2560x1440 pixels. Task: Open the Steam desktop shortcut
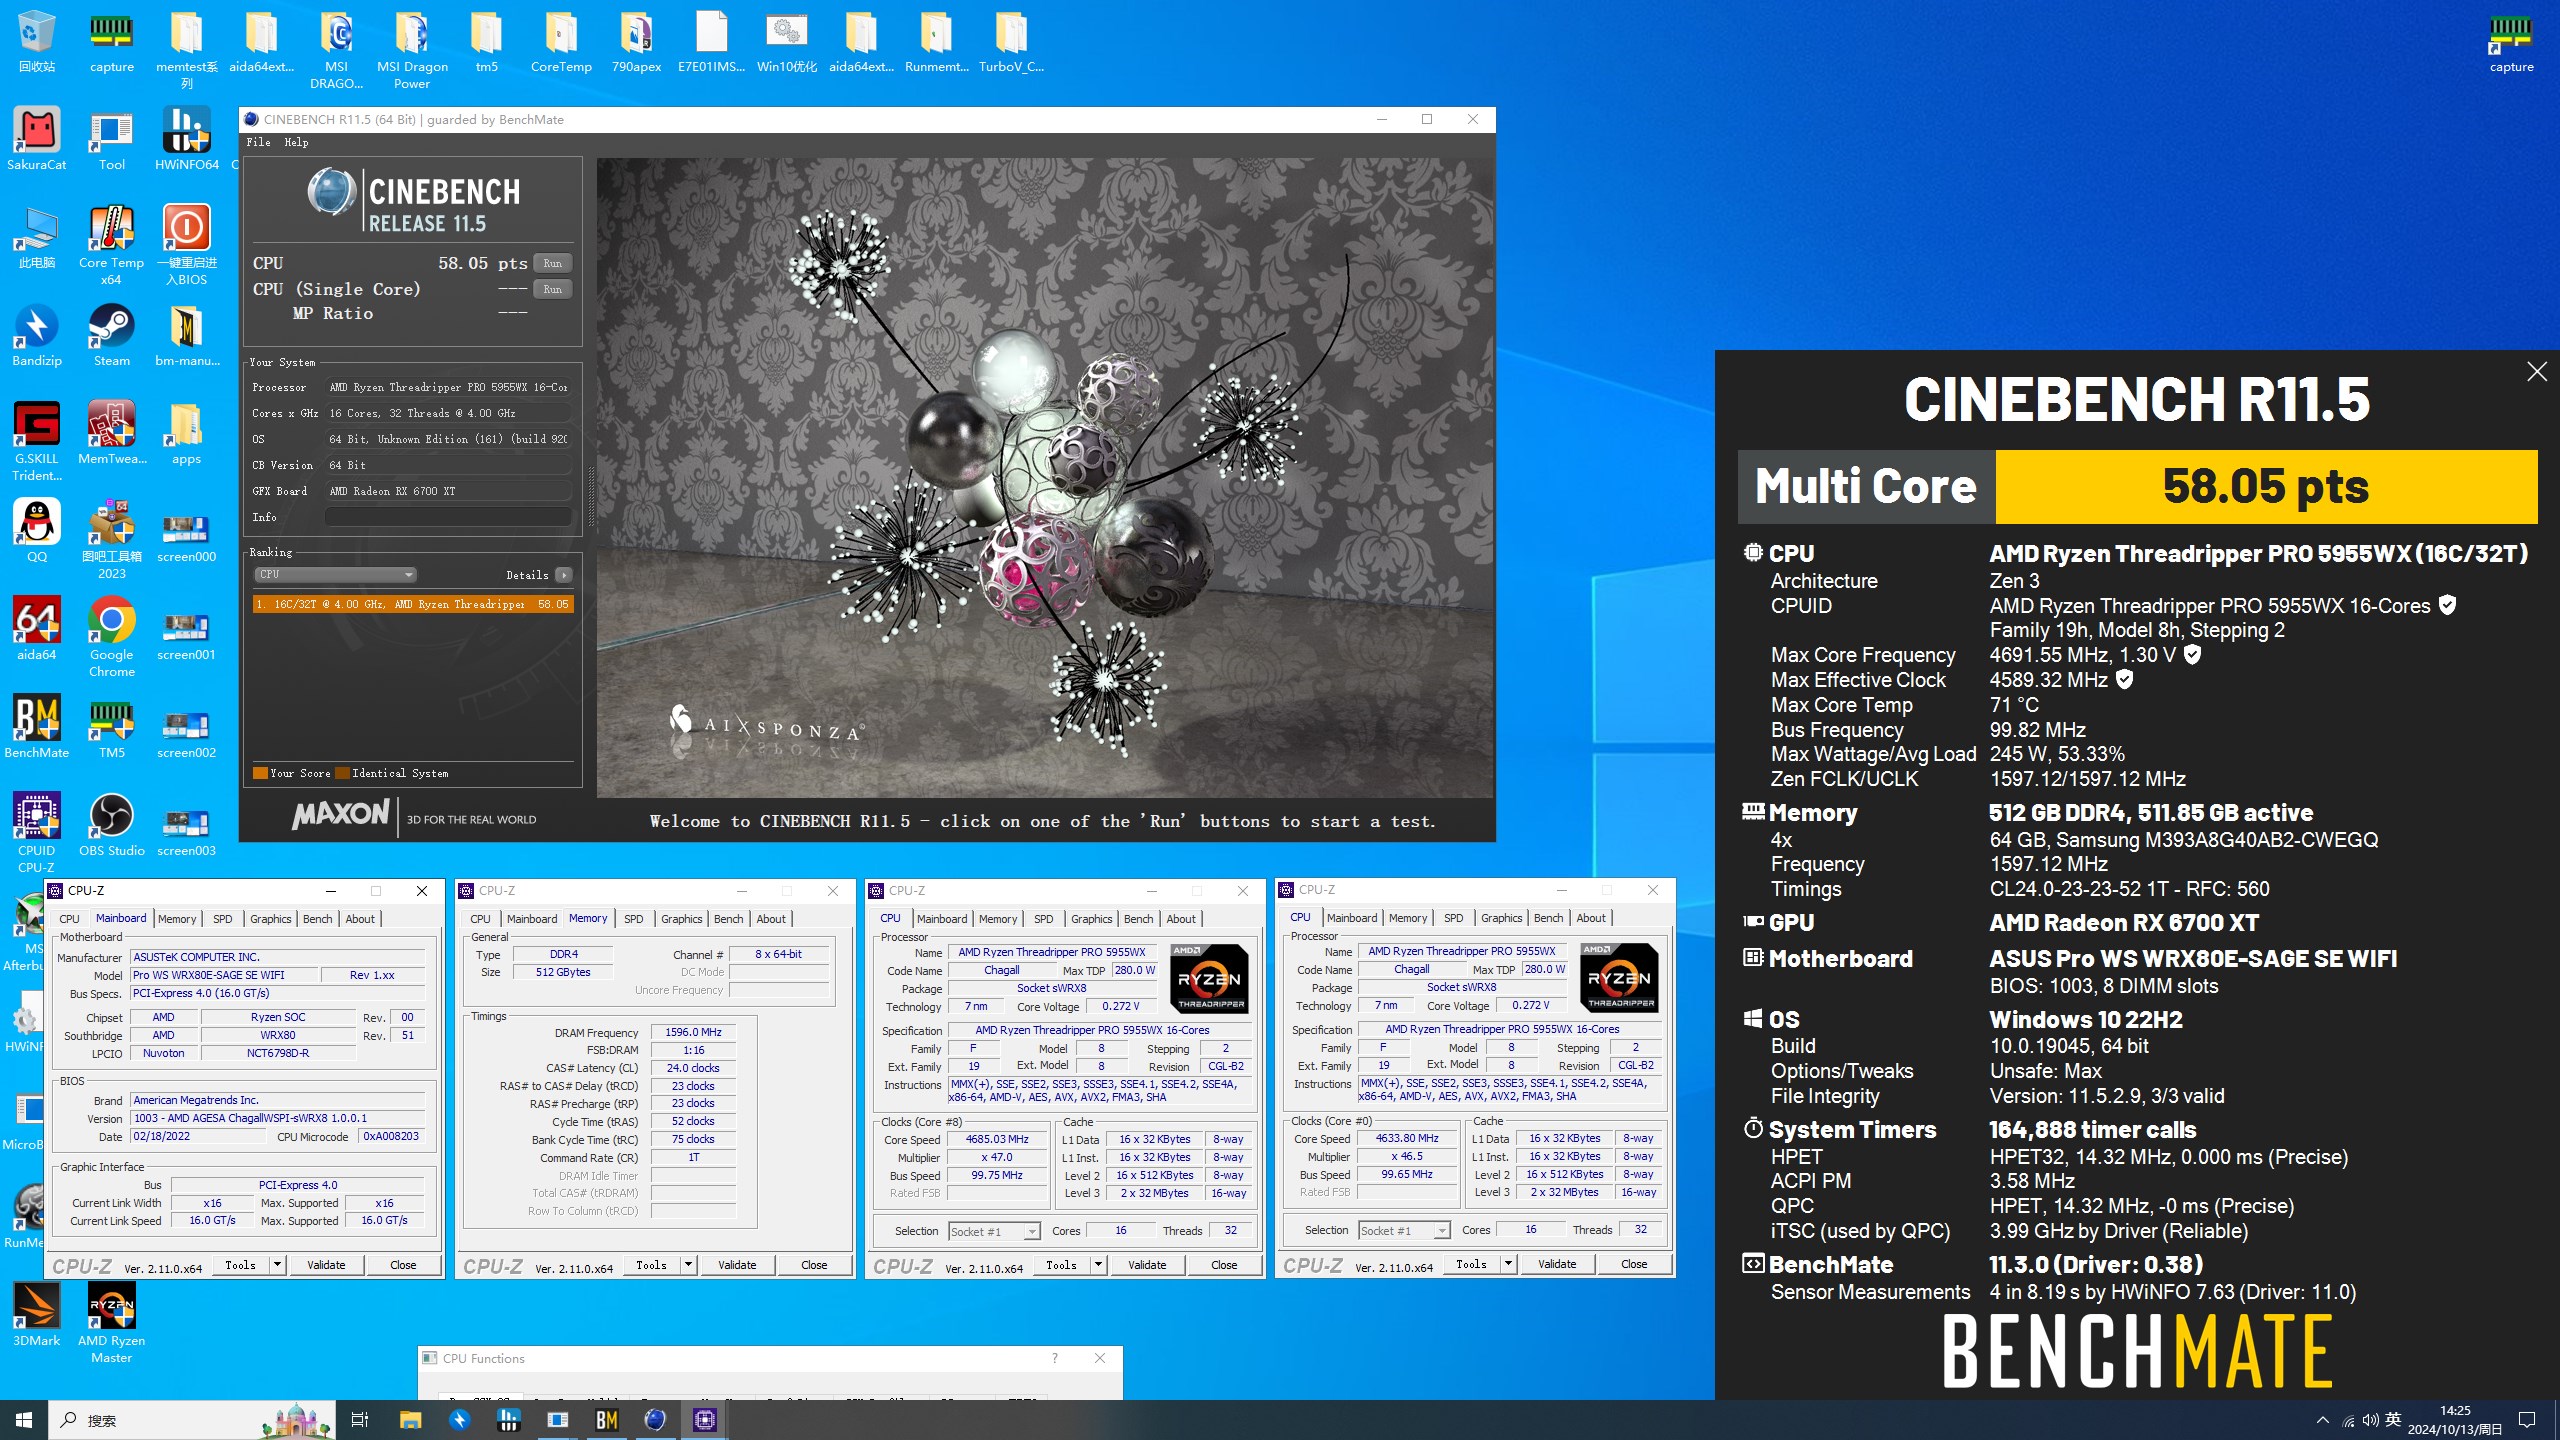(x=111, y=335)
